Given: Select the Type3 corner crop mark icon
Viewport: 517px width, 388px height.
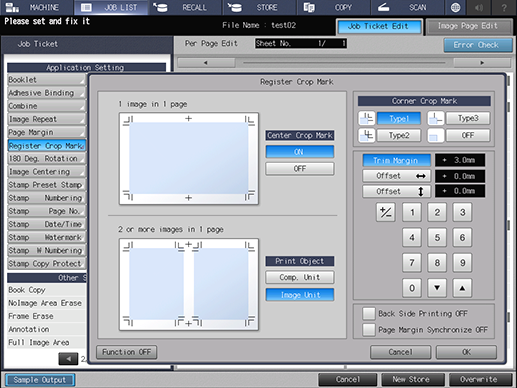Looking at the screenshot, I should 436,118.
